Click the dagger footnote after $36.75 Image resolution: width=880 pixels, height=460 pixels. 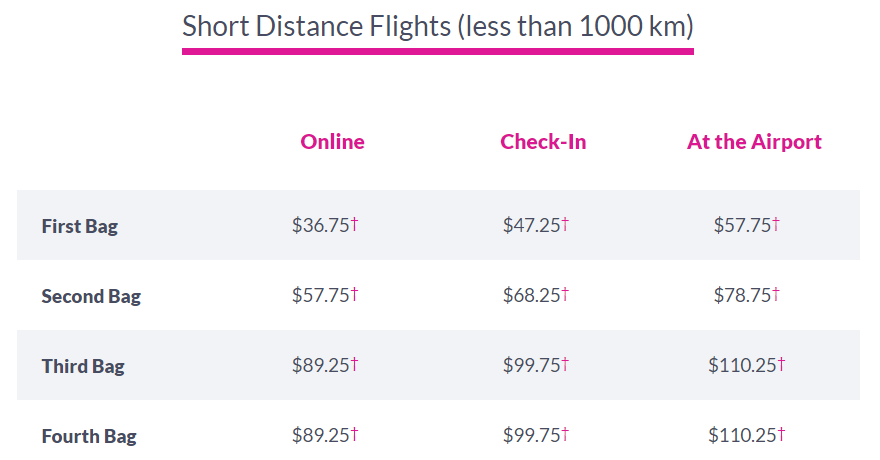(x=355, y=224)
